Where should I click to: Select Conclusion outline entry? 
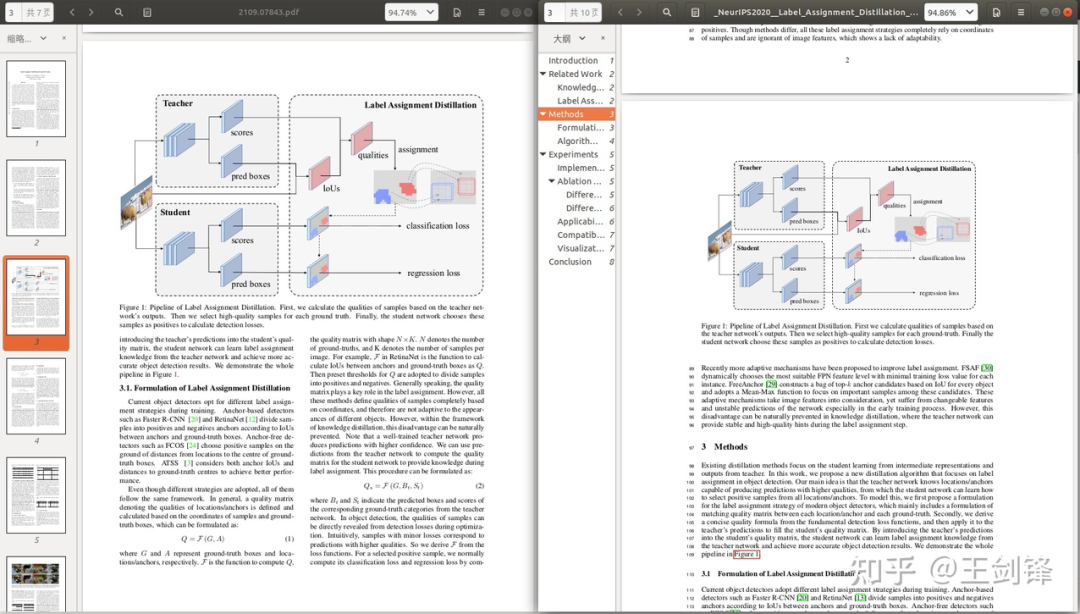click(570, 262)
